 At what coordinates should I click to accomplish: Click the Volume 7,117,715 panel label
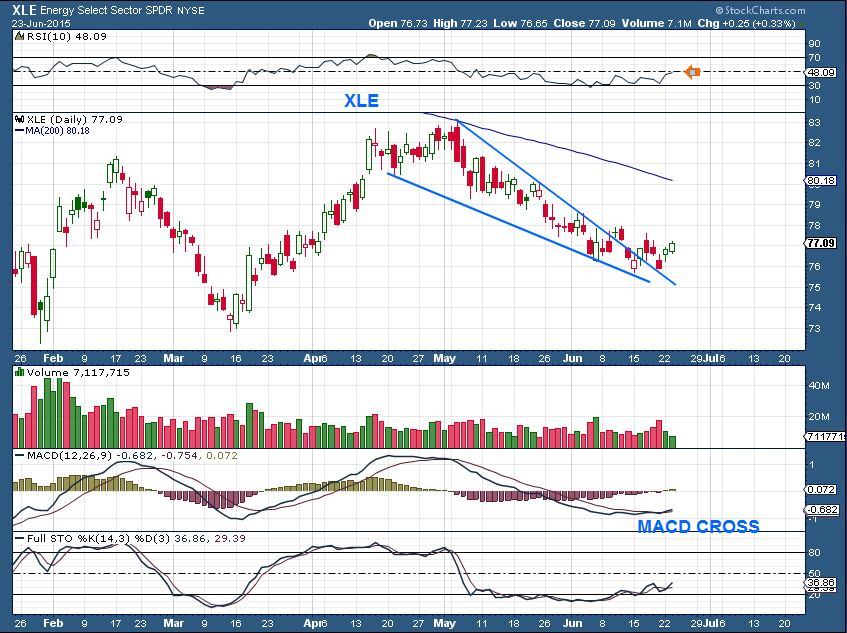point(78,372)
